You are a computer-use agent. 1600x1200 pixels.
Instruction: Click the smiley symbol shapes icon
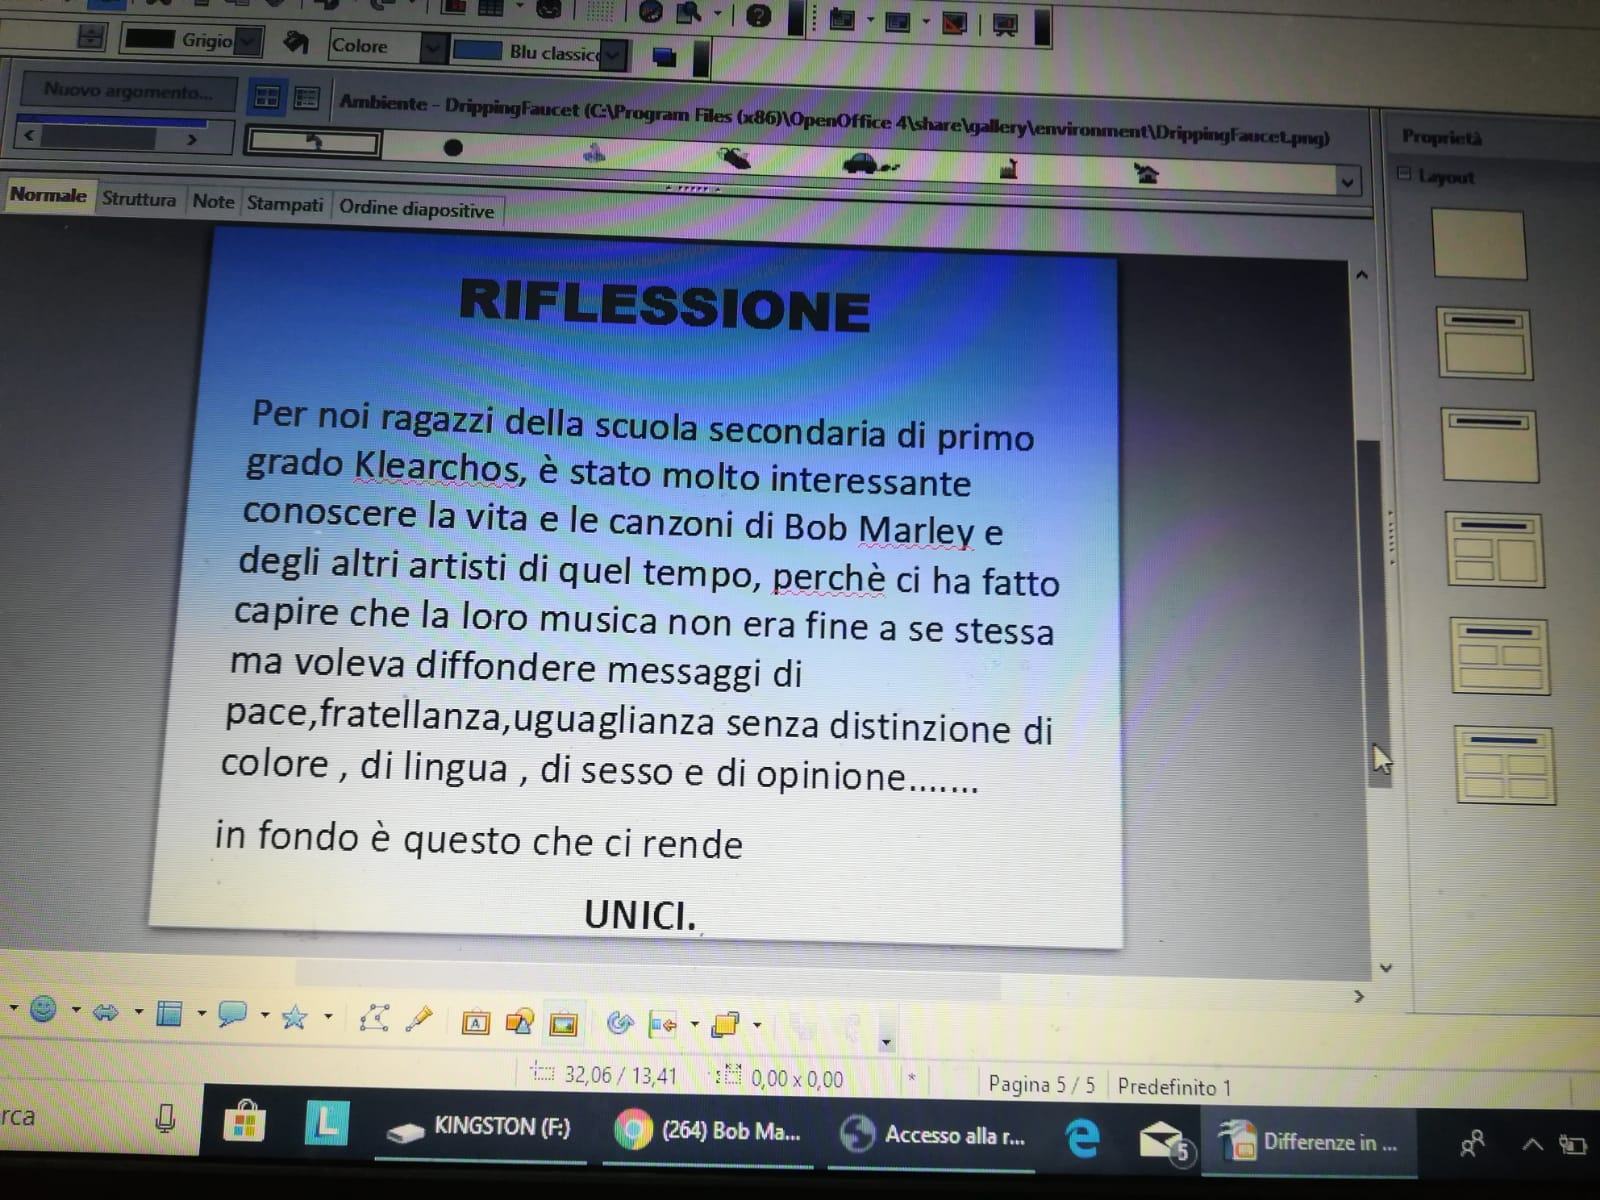tap(43, 1009)
